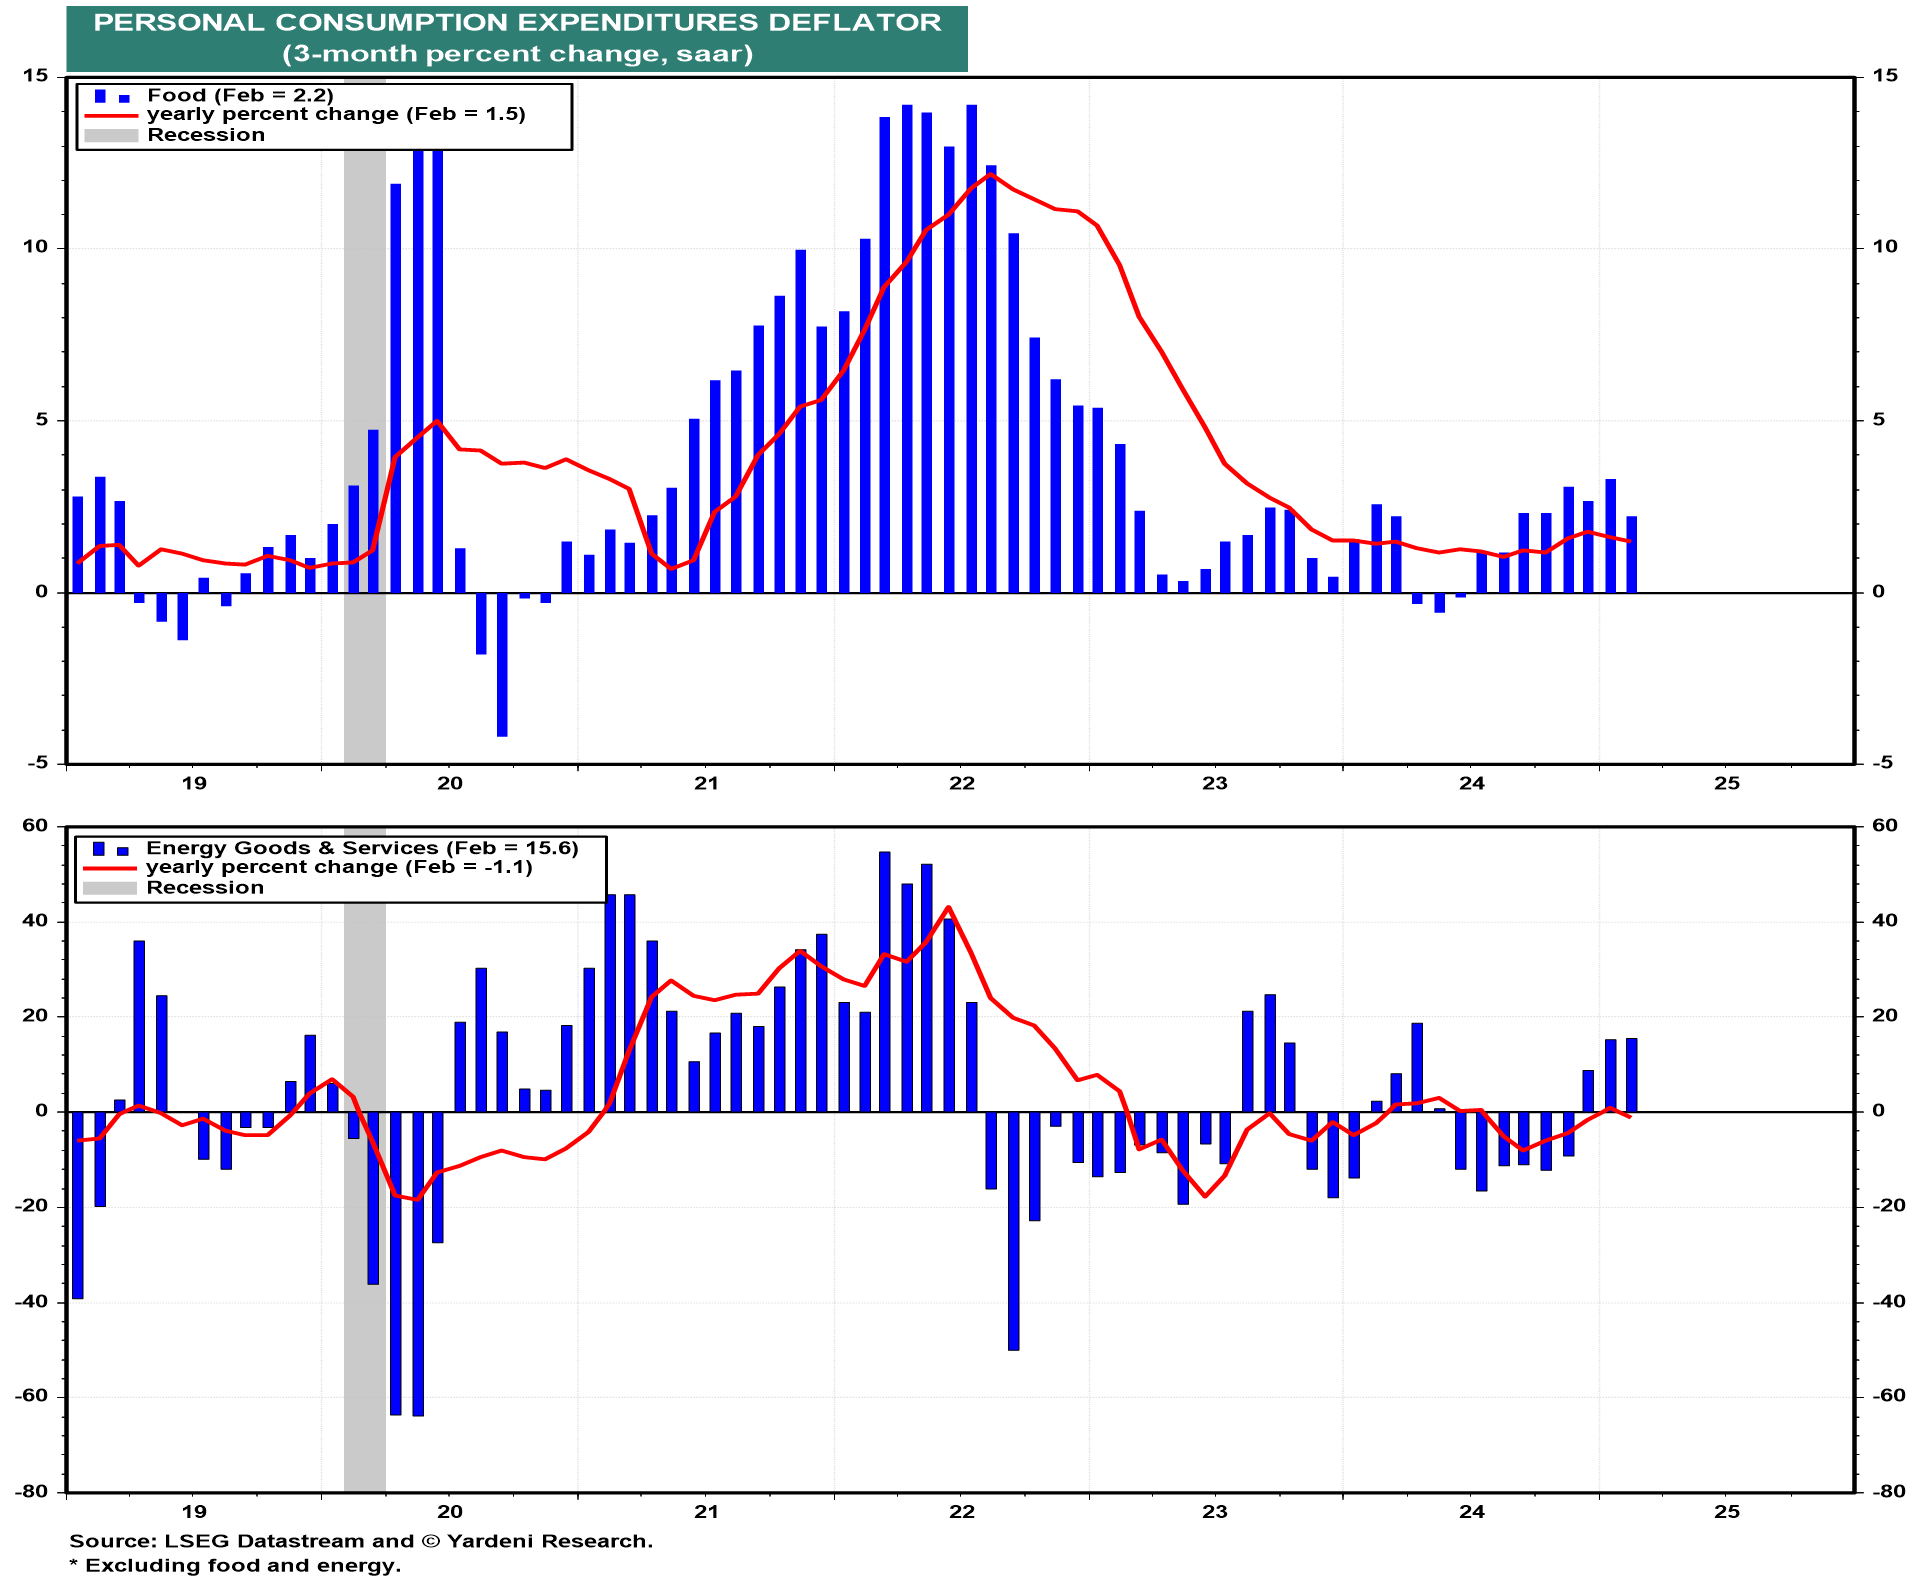Click the gray recession band in the Food chart
The image size is (1920, 1580).
(x=364, y=680)
